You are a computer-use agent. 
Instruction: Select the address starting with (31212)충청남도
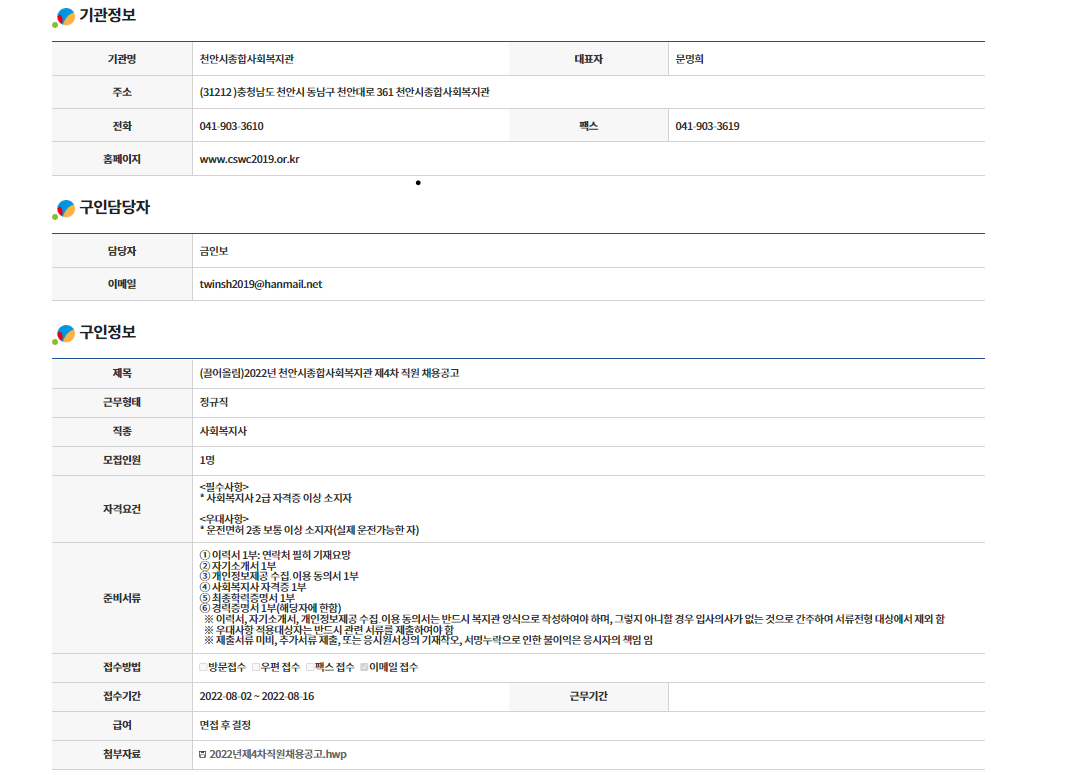click(344, 92)
